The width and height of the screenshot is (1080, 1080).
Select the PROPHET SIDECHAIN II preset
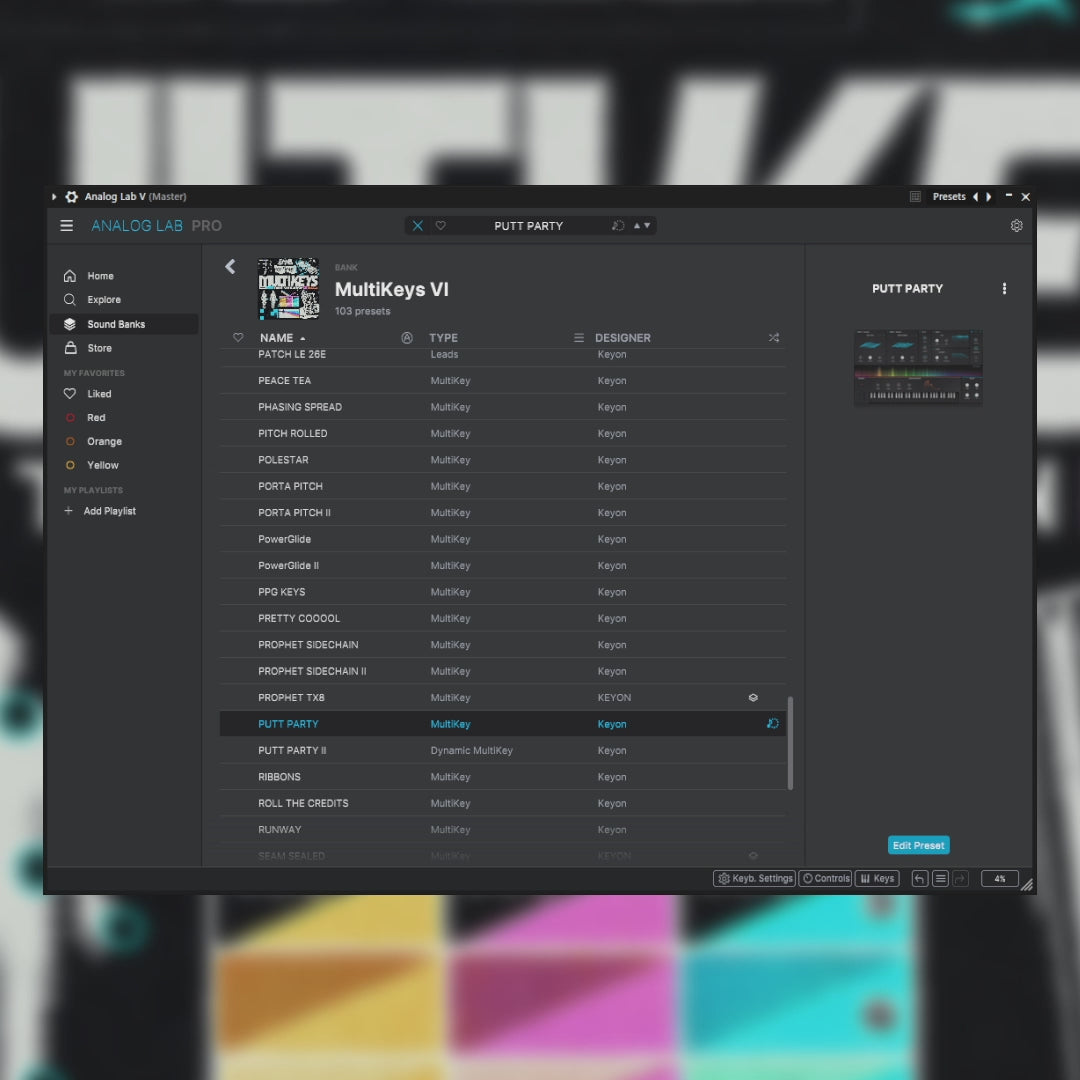[503, 671]
